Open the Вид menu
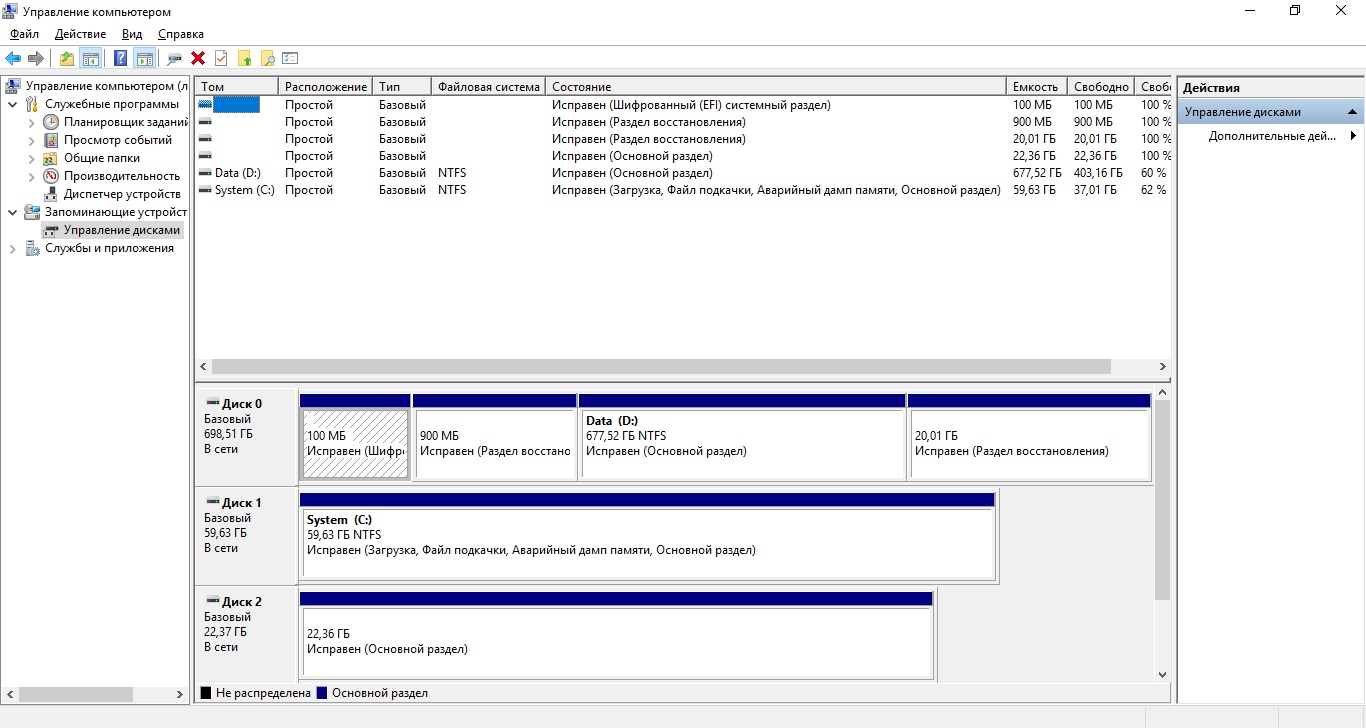The width and height of the screenshot is (1366, 728). tap(132, 34)
